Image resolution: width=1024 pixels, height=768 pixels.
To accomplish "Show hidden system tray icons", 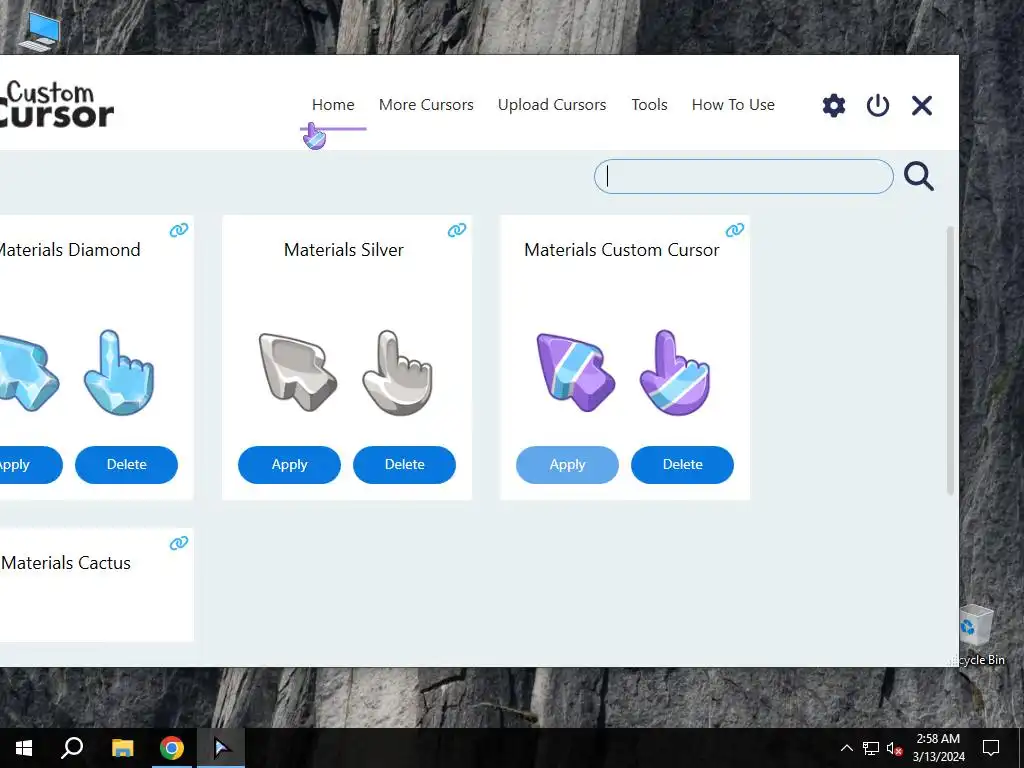I will pyautogui.click(x=846, y=748).
